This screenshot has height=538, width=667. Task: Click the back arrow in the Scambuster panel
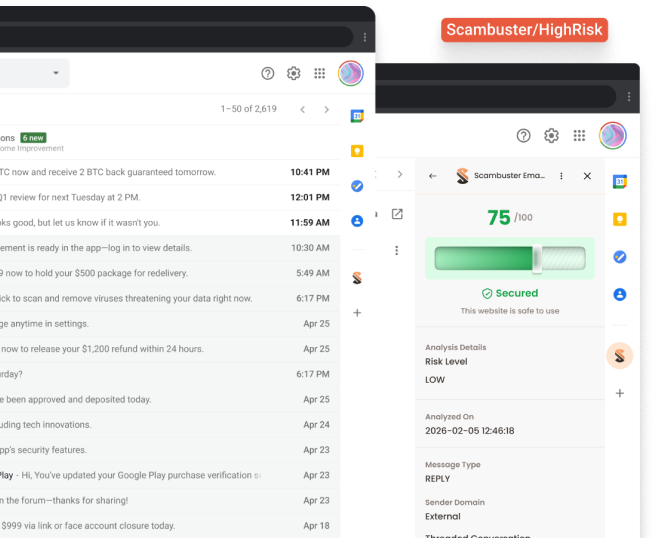[x=433, y=176]
